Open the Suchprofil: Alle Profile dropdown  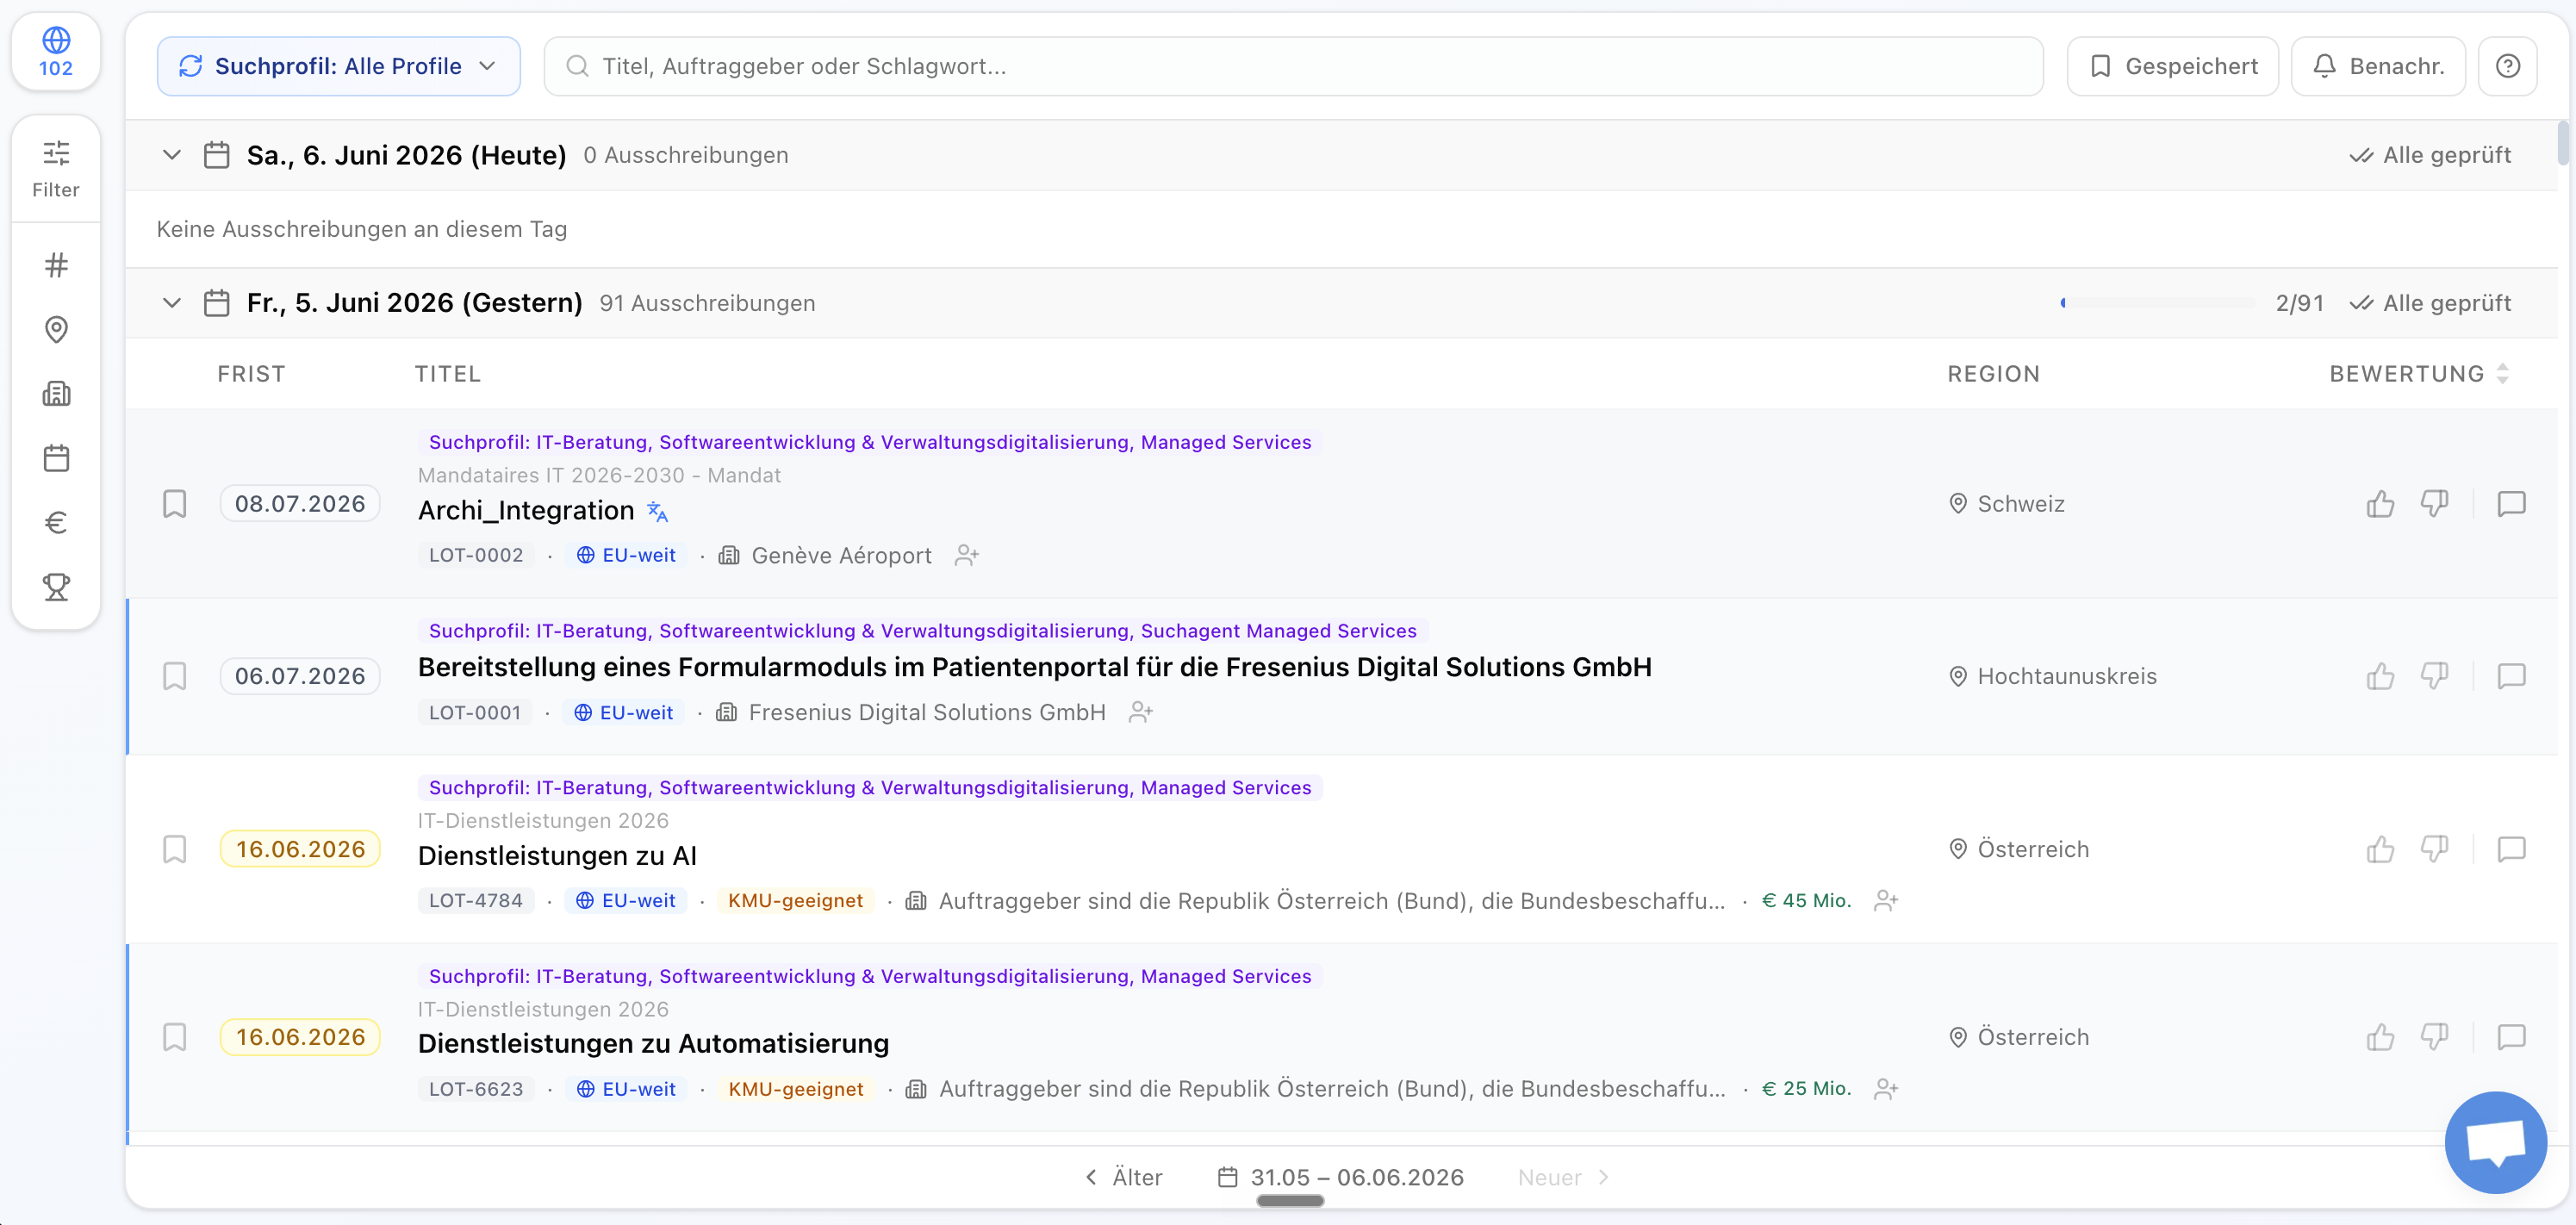click(338, 66)
